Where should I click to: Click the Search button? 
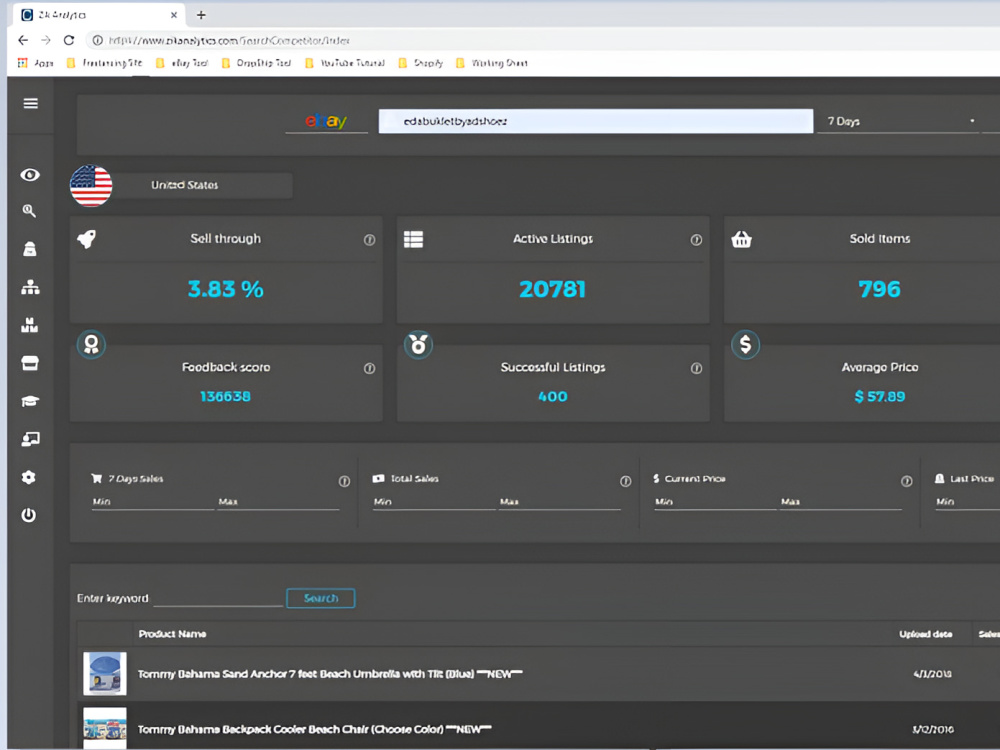pos(321,598)
